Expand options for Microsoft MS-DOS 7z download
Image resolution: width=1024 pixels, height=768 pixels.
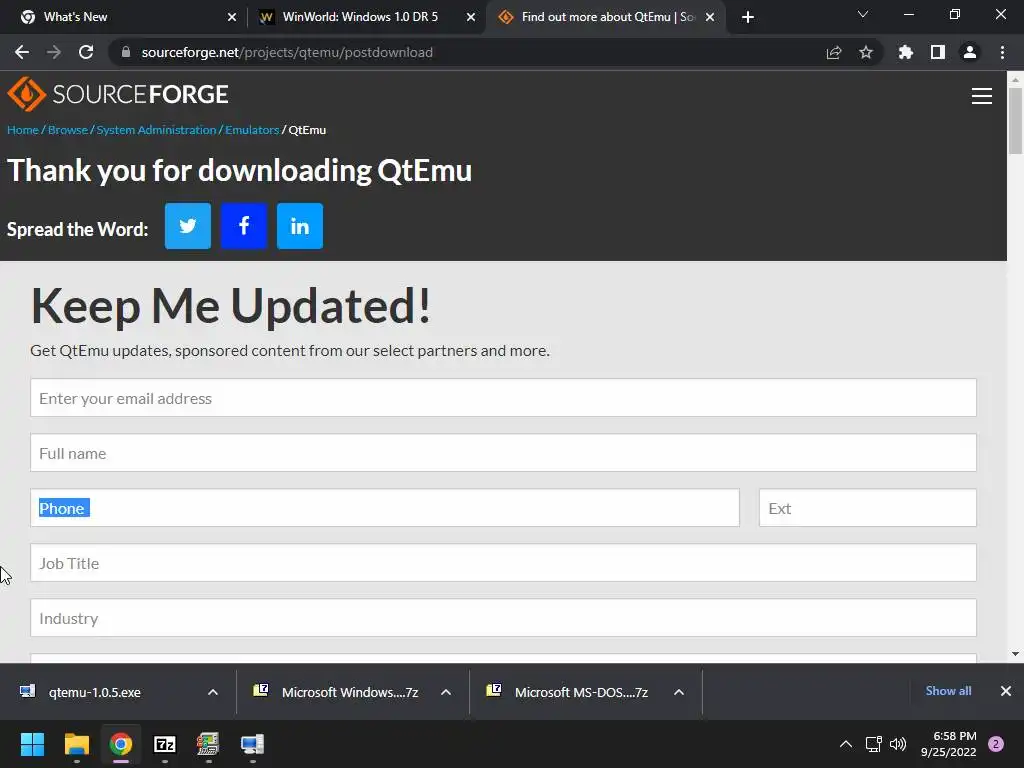(679, 692)
